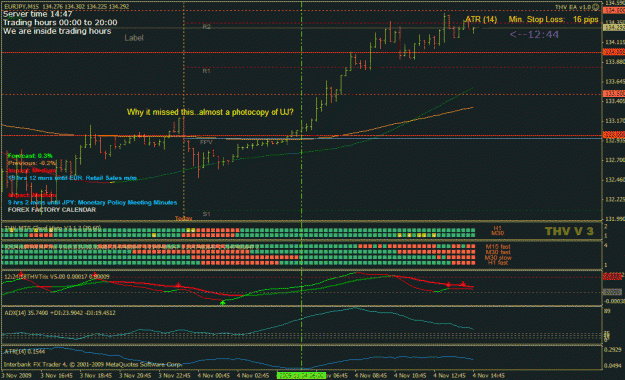Click the 'M15 fast' row label
The image size is (625, 380).
click(x=498, y=247)
